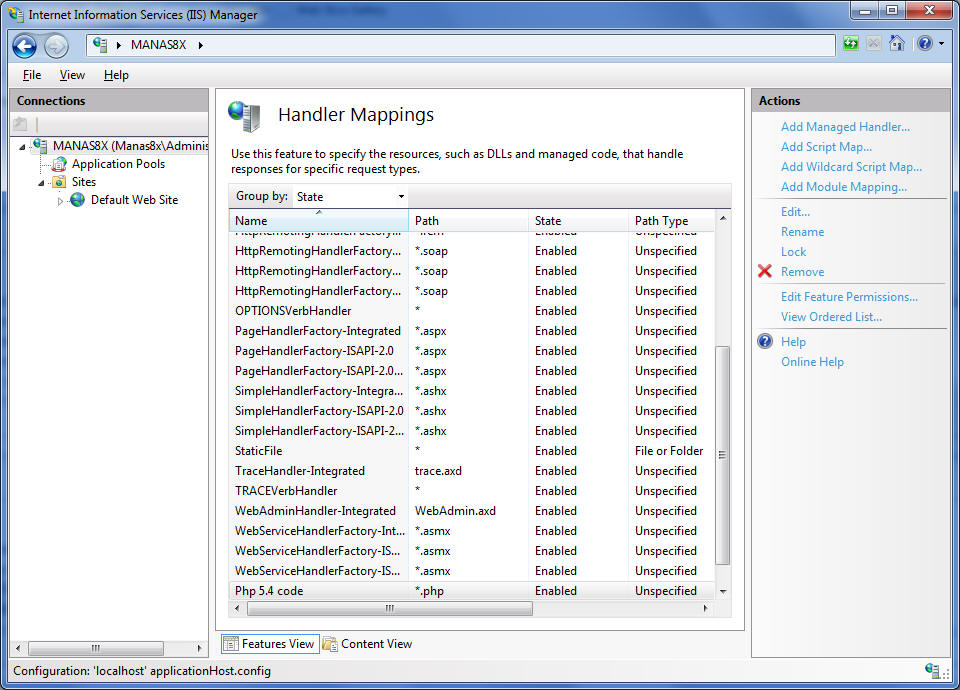Image resolution: width=960 pixels, height=690 pixels.
Task: Click the handler list scroll down arrow
Action: click(722, 591)
